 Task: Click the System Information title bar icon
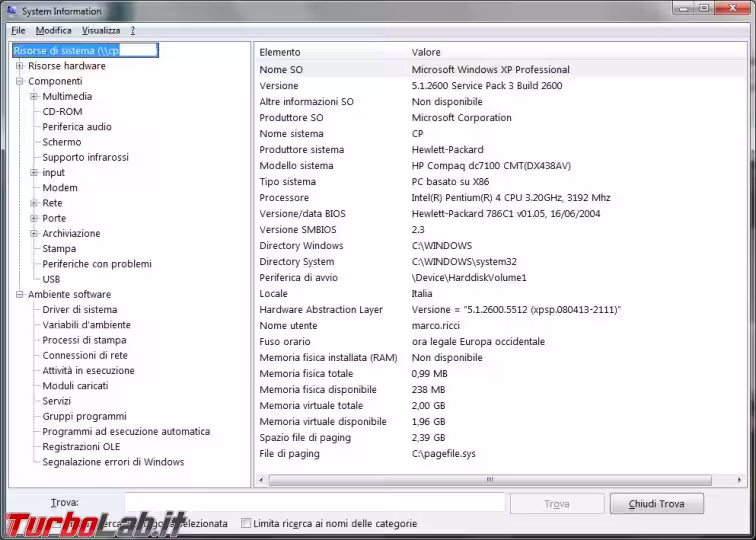[11, 10]
